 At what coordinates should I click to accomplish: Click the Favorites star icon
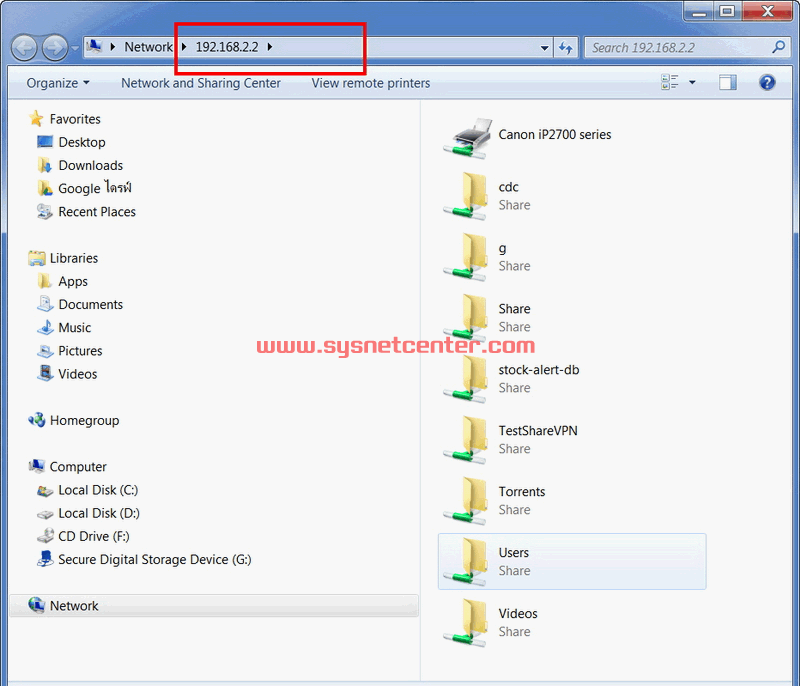[x=36, y=118]
